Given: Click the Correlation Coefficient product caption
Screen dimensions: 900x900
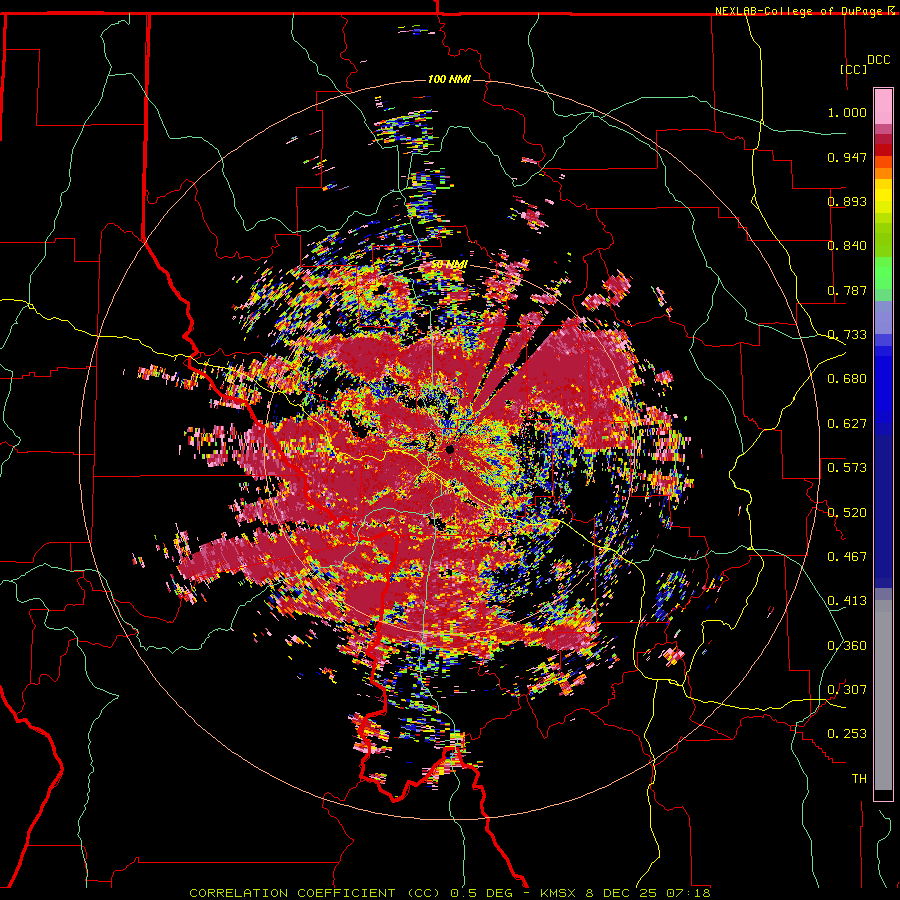Looking at the screenshot, I should 449,893.
